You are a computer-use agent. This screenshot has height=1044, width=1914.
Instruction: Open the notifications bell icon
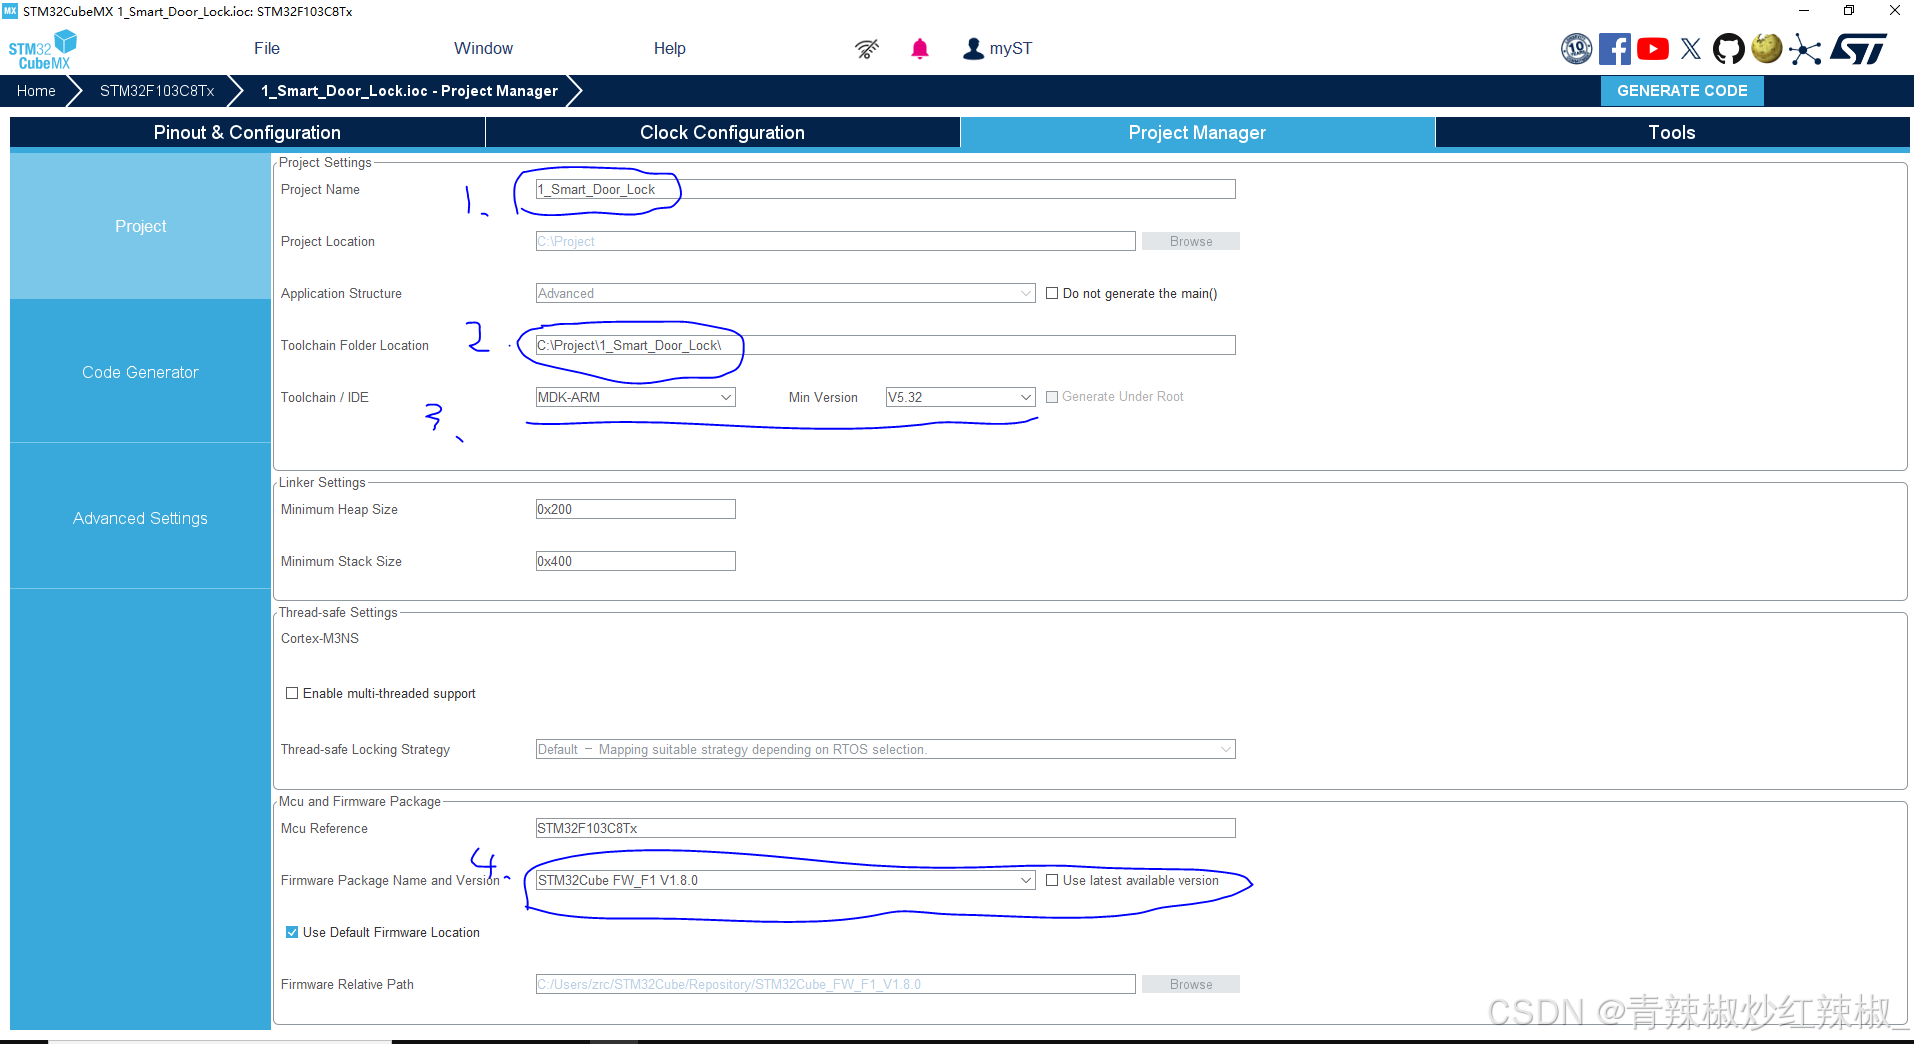coord(920,49)
